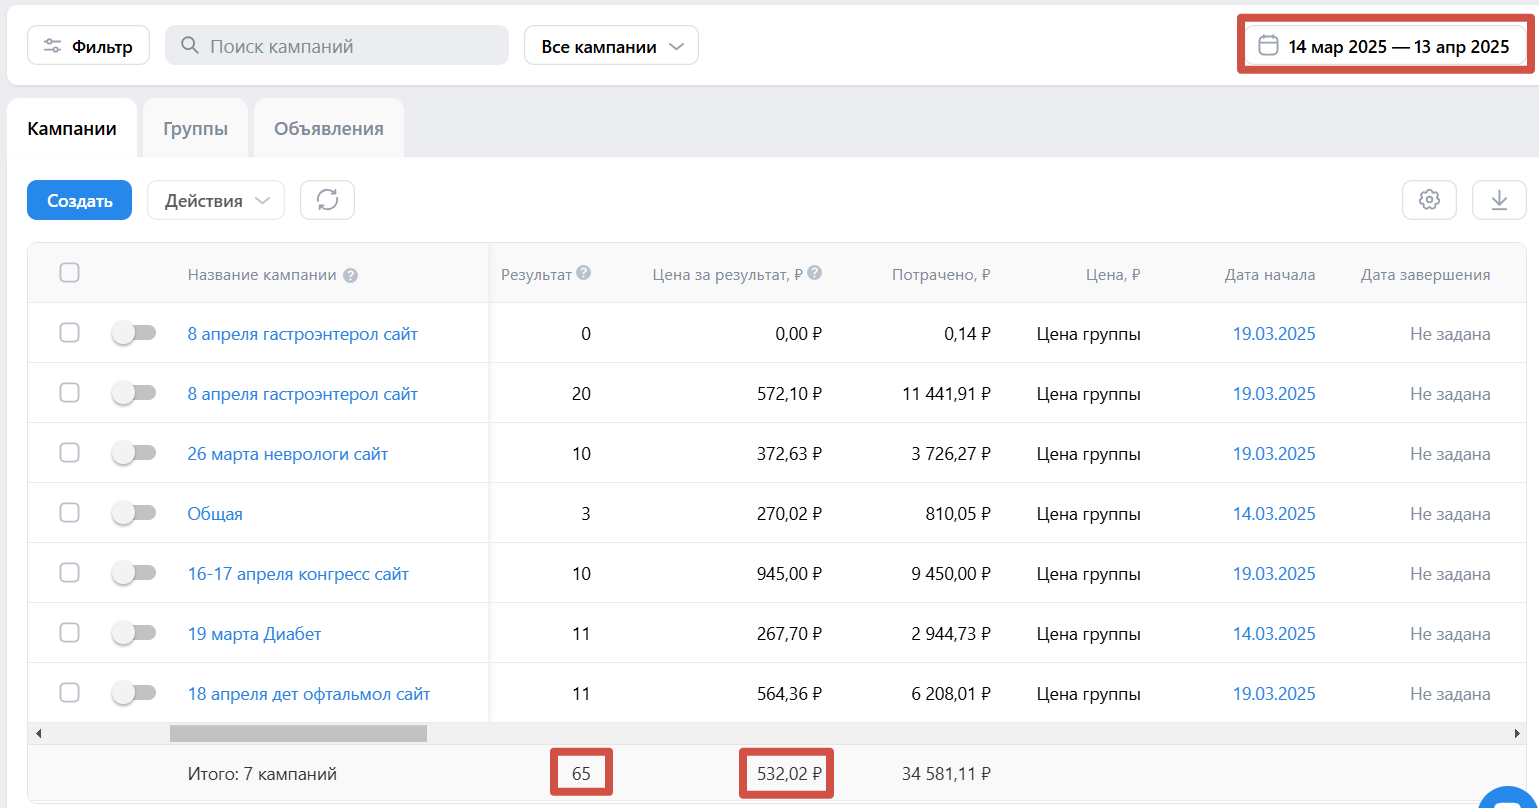Check the box for the гастроэнтерол row with result 0

point(69,333)
